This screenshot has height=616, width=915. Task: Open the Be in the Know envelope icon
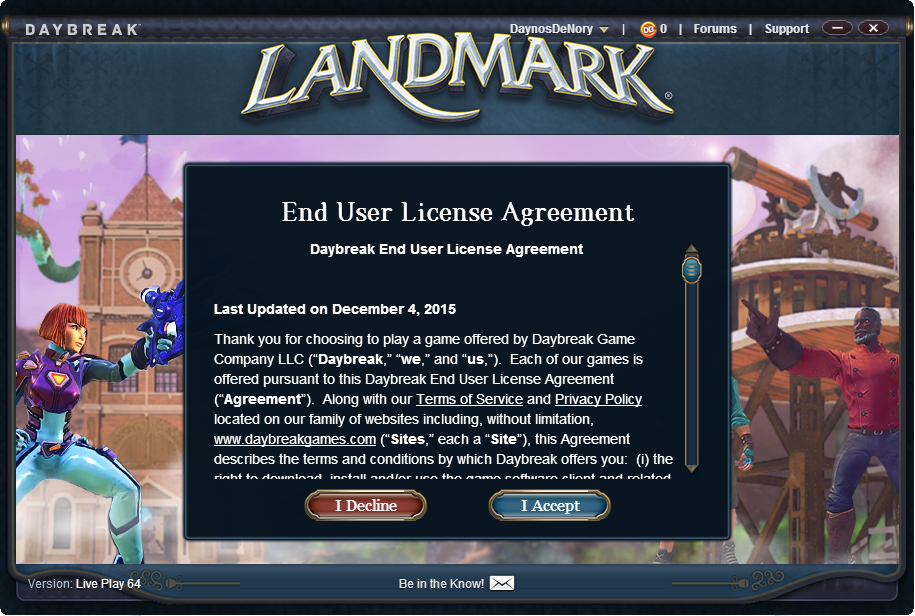pyautogui.click(x=502, y=583)
